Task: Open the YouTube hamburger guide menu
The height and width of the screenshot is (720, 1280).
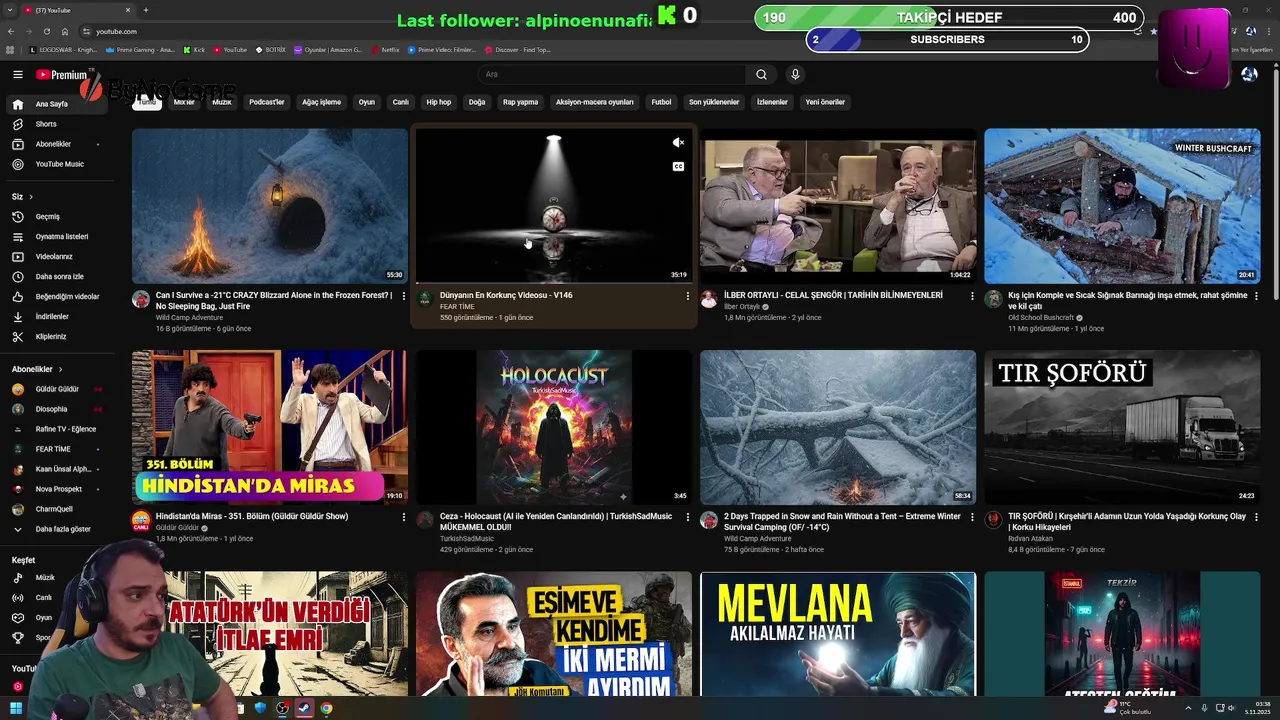Action: pyautogui.click(x=18, y=75)
